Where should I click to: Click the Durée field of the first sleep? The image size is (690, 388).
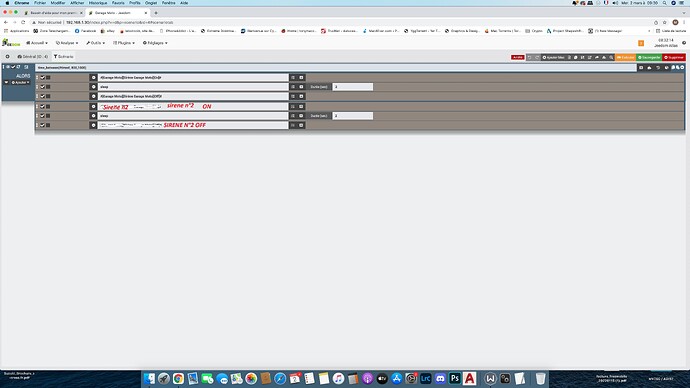coord(352,87)
